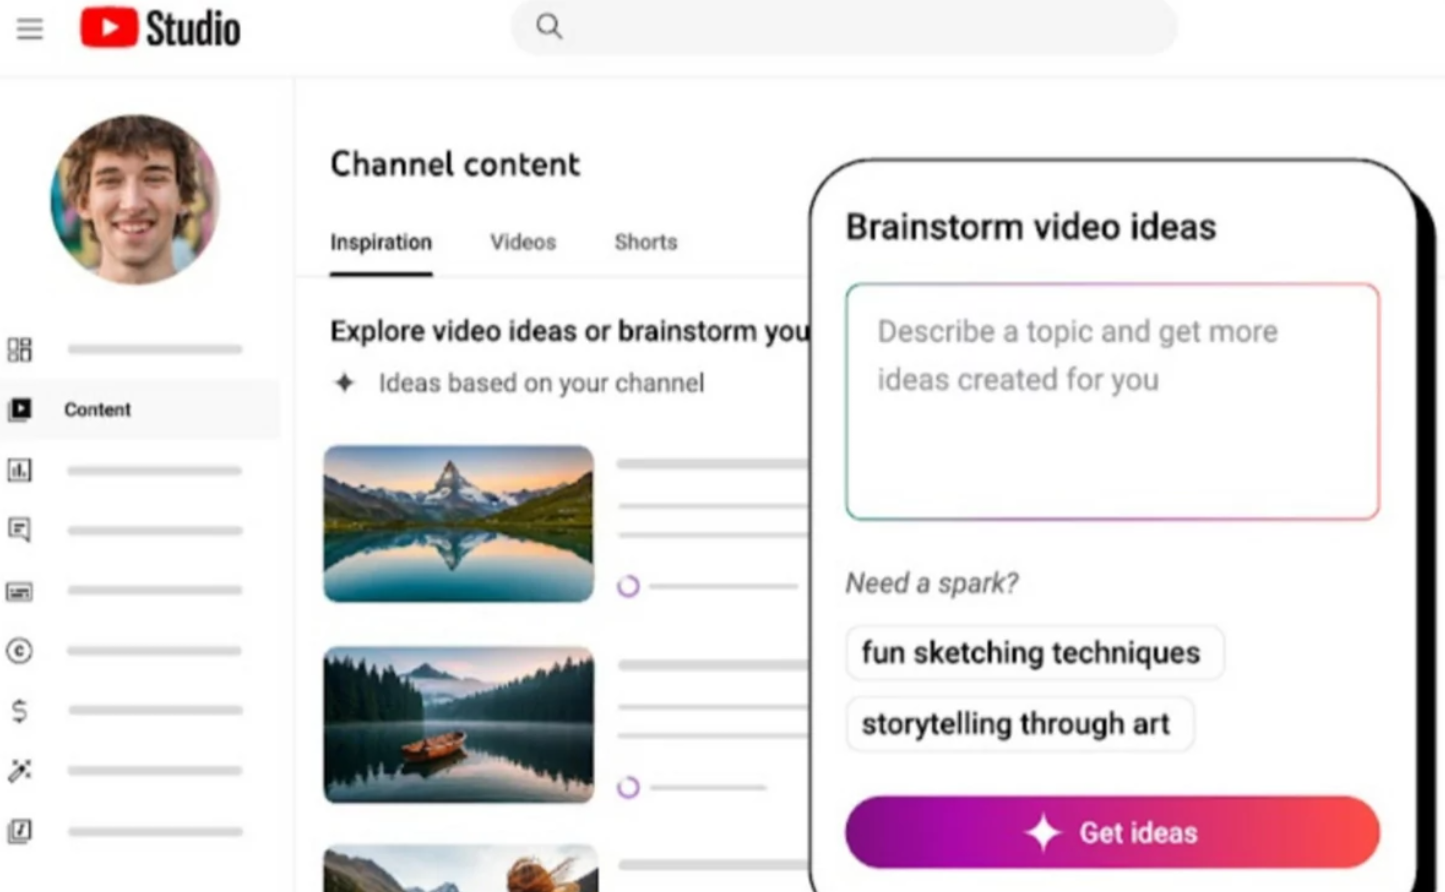This screenshot has width=1445, height=892.
Task: Click the YouTube Studio logo
Action: [x=160, y=28]
